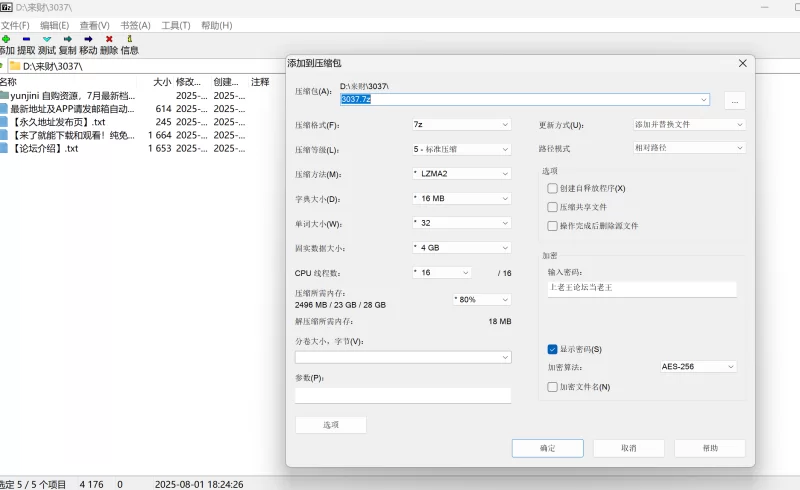Open the 压缩等级 dropdown
Image resolution: width=800 pixels, height=490 pixels.
tap(461, 149)
